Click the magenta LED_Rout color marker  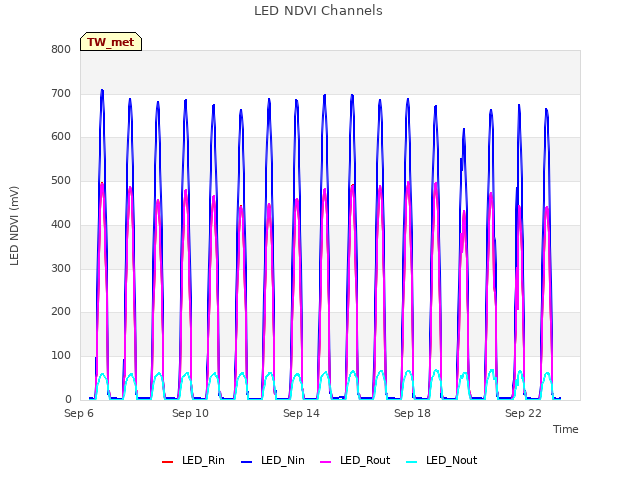(x=326, y=462)
